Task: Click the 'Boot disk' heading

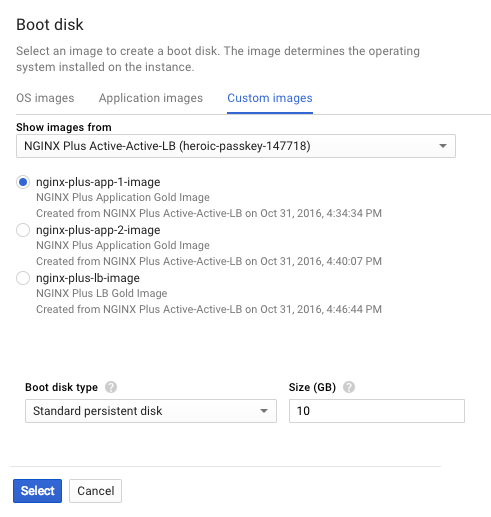Action: click(50, 25)
